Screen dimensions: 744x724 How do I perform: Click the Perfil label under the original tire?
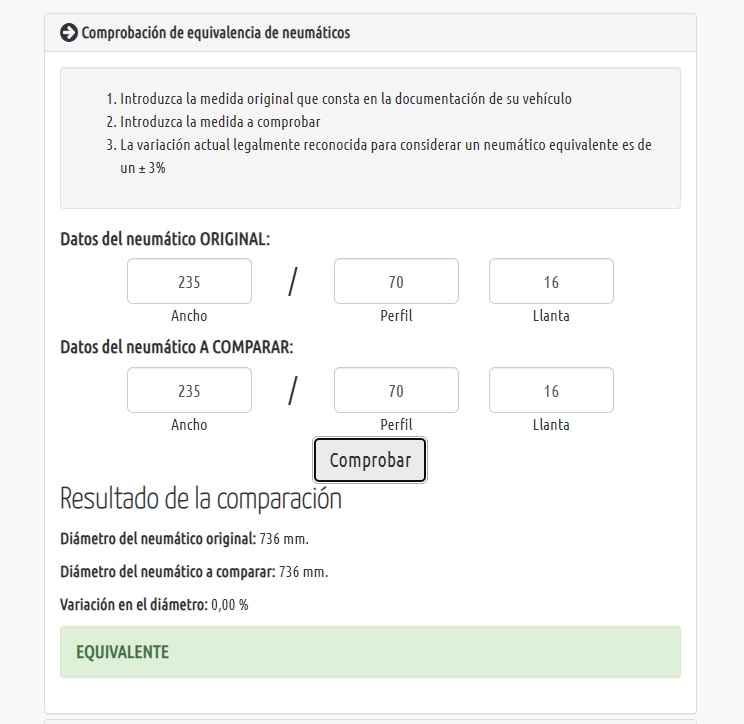396,316
